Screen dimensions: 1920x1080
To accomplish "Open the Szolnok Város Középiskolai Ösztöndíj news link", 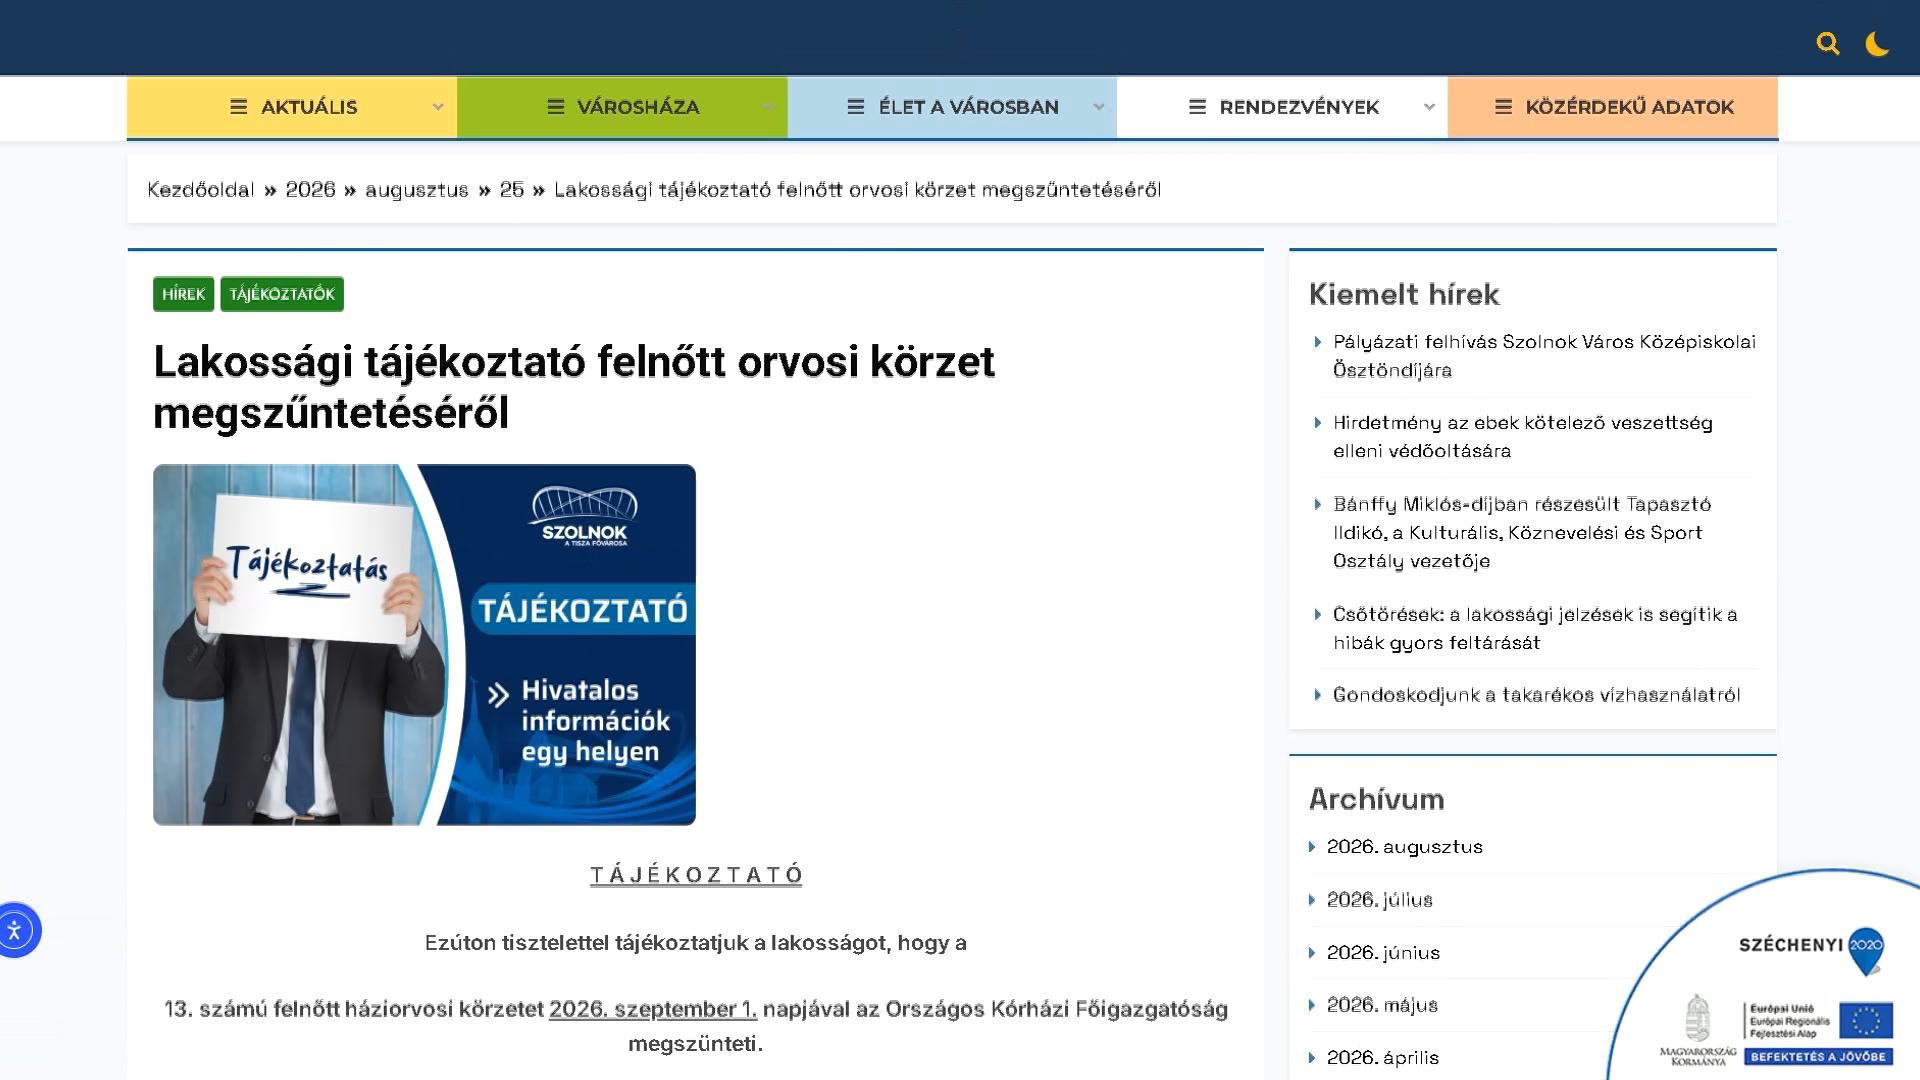I will click(x=1544, y=356).
